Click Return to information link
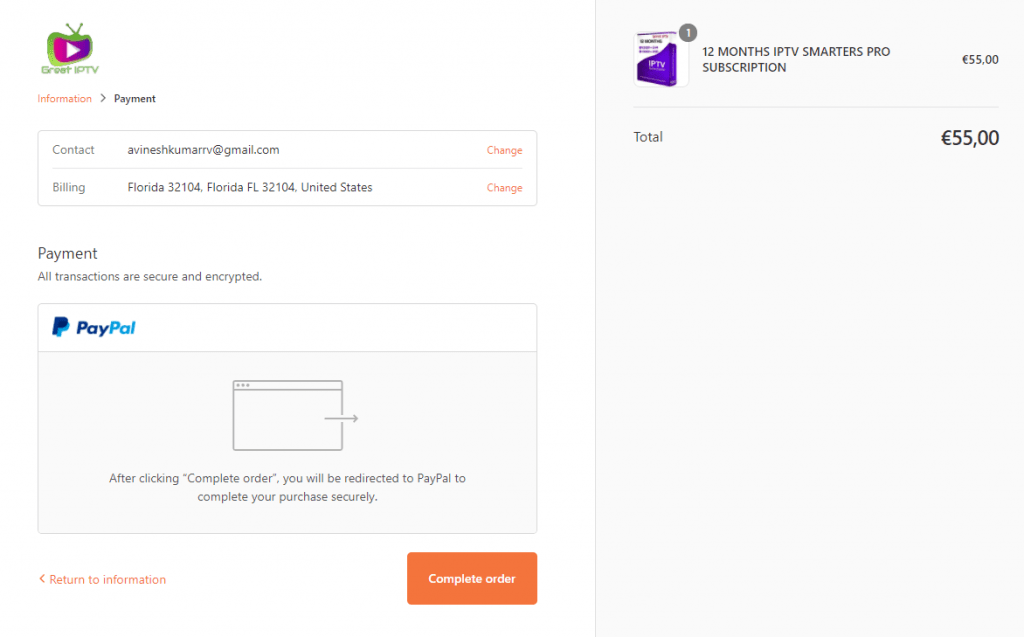This screenshot has width=1024, height=637. pyautogui.click(x=108, y=580)
